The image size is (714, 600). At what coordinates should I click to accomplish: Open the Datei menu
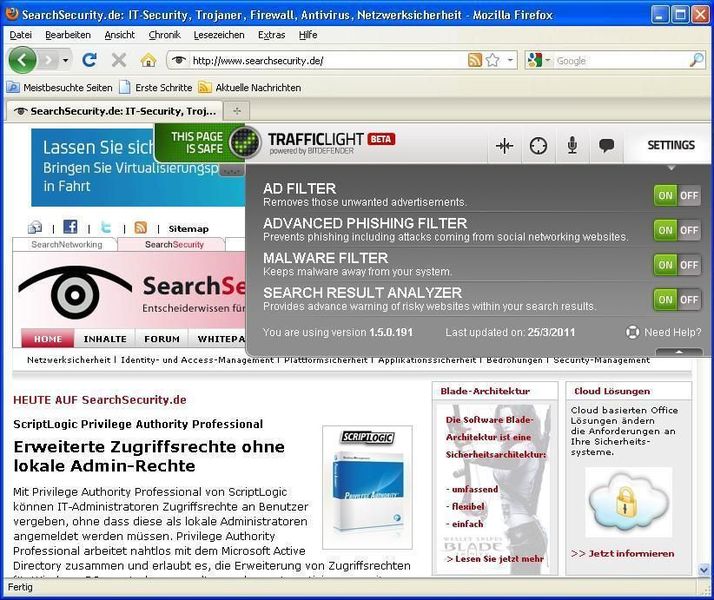click(x=20, y=35)
